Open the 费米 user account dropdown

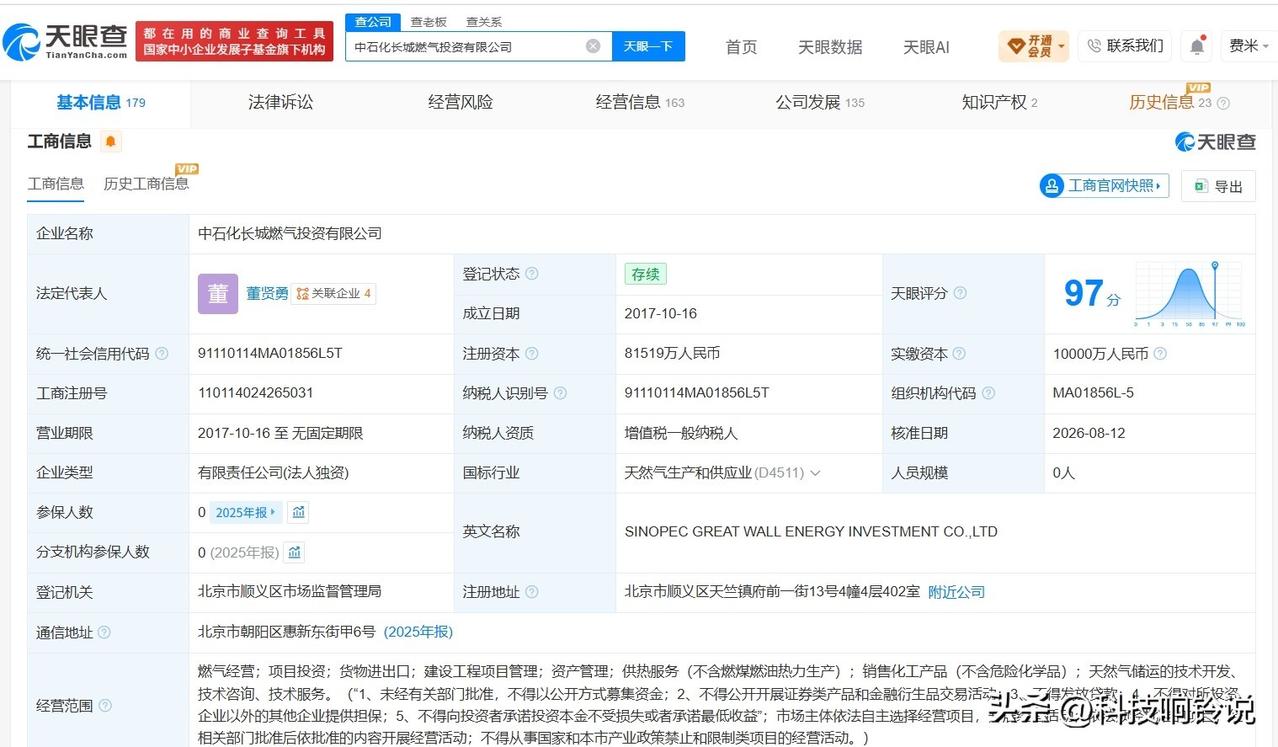click(1248, 46)
